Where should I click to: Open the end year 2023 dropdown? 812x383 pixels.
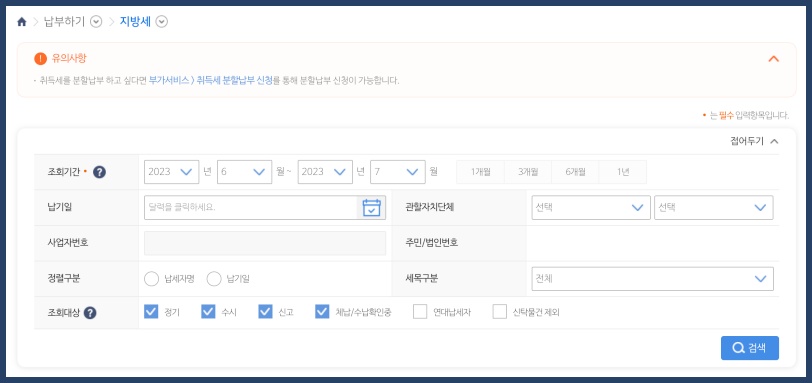point(325,172)
